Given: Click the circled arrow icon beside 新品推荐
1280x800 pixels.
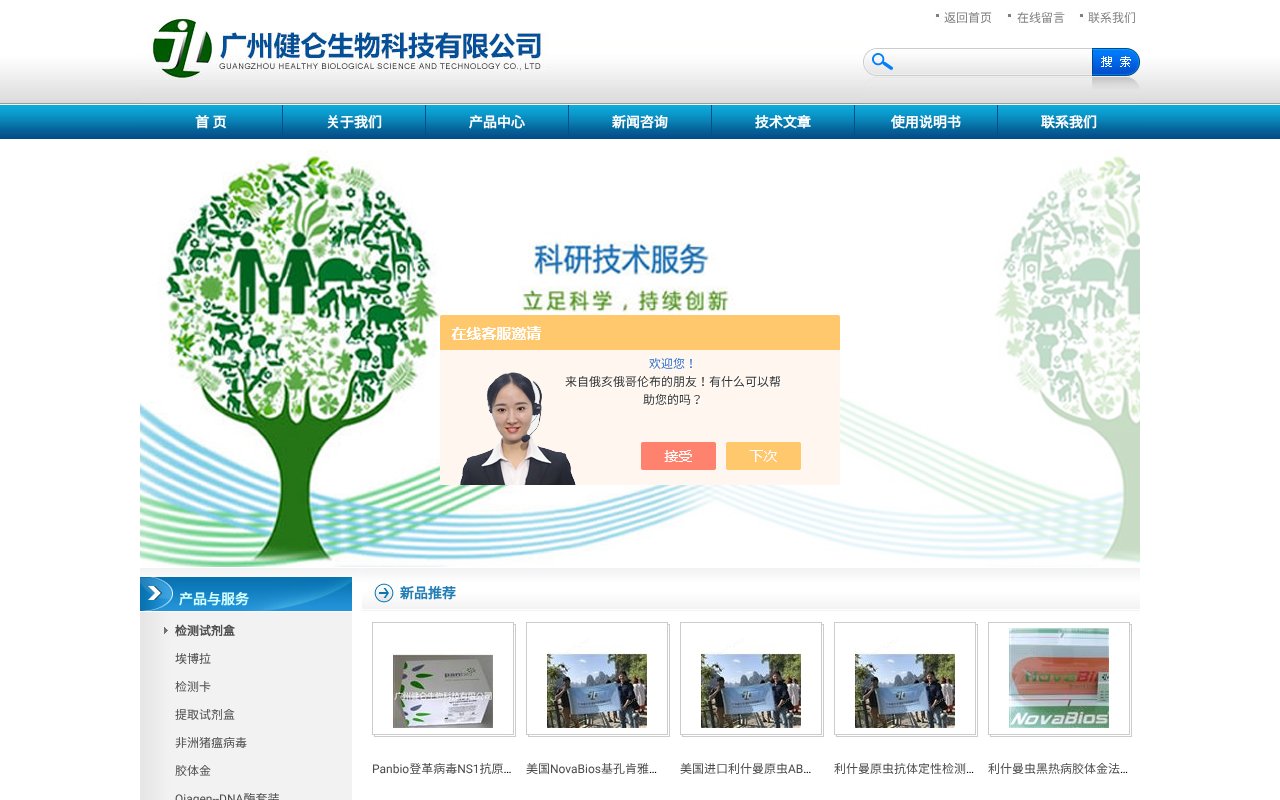Looking at the screenshot, I should point(381,593).
